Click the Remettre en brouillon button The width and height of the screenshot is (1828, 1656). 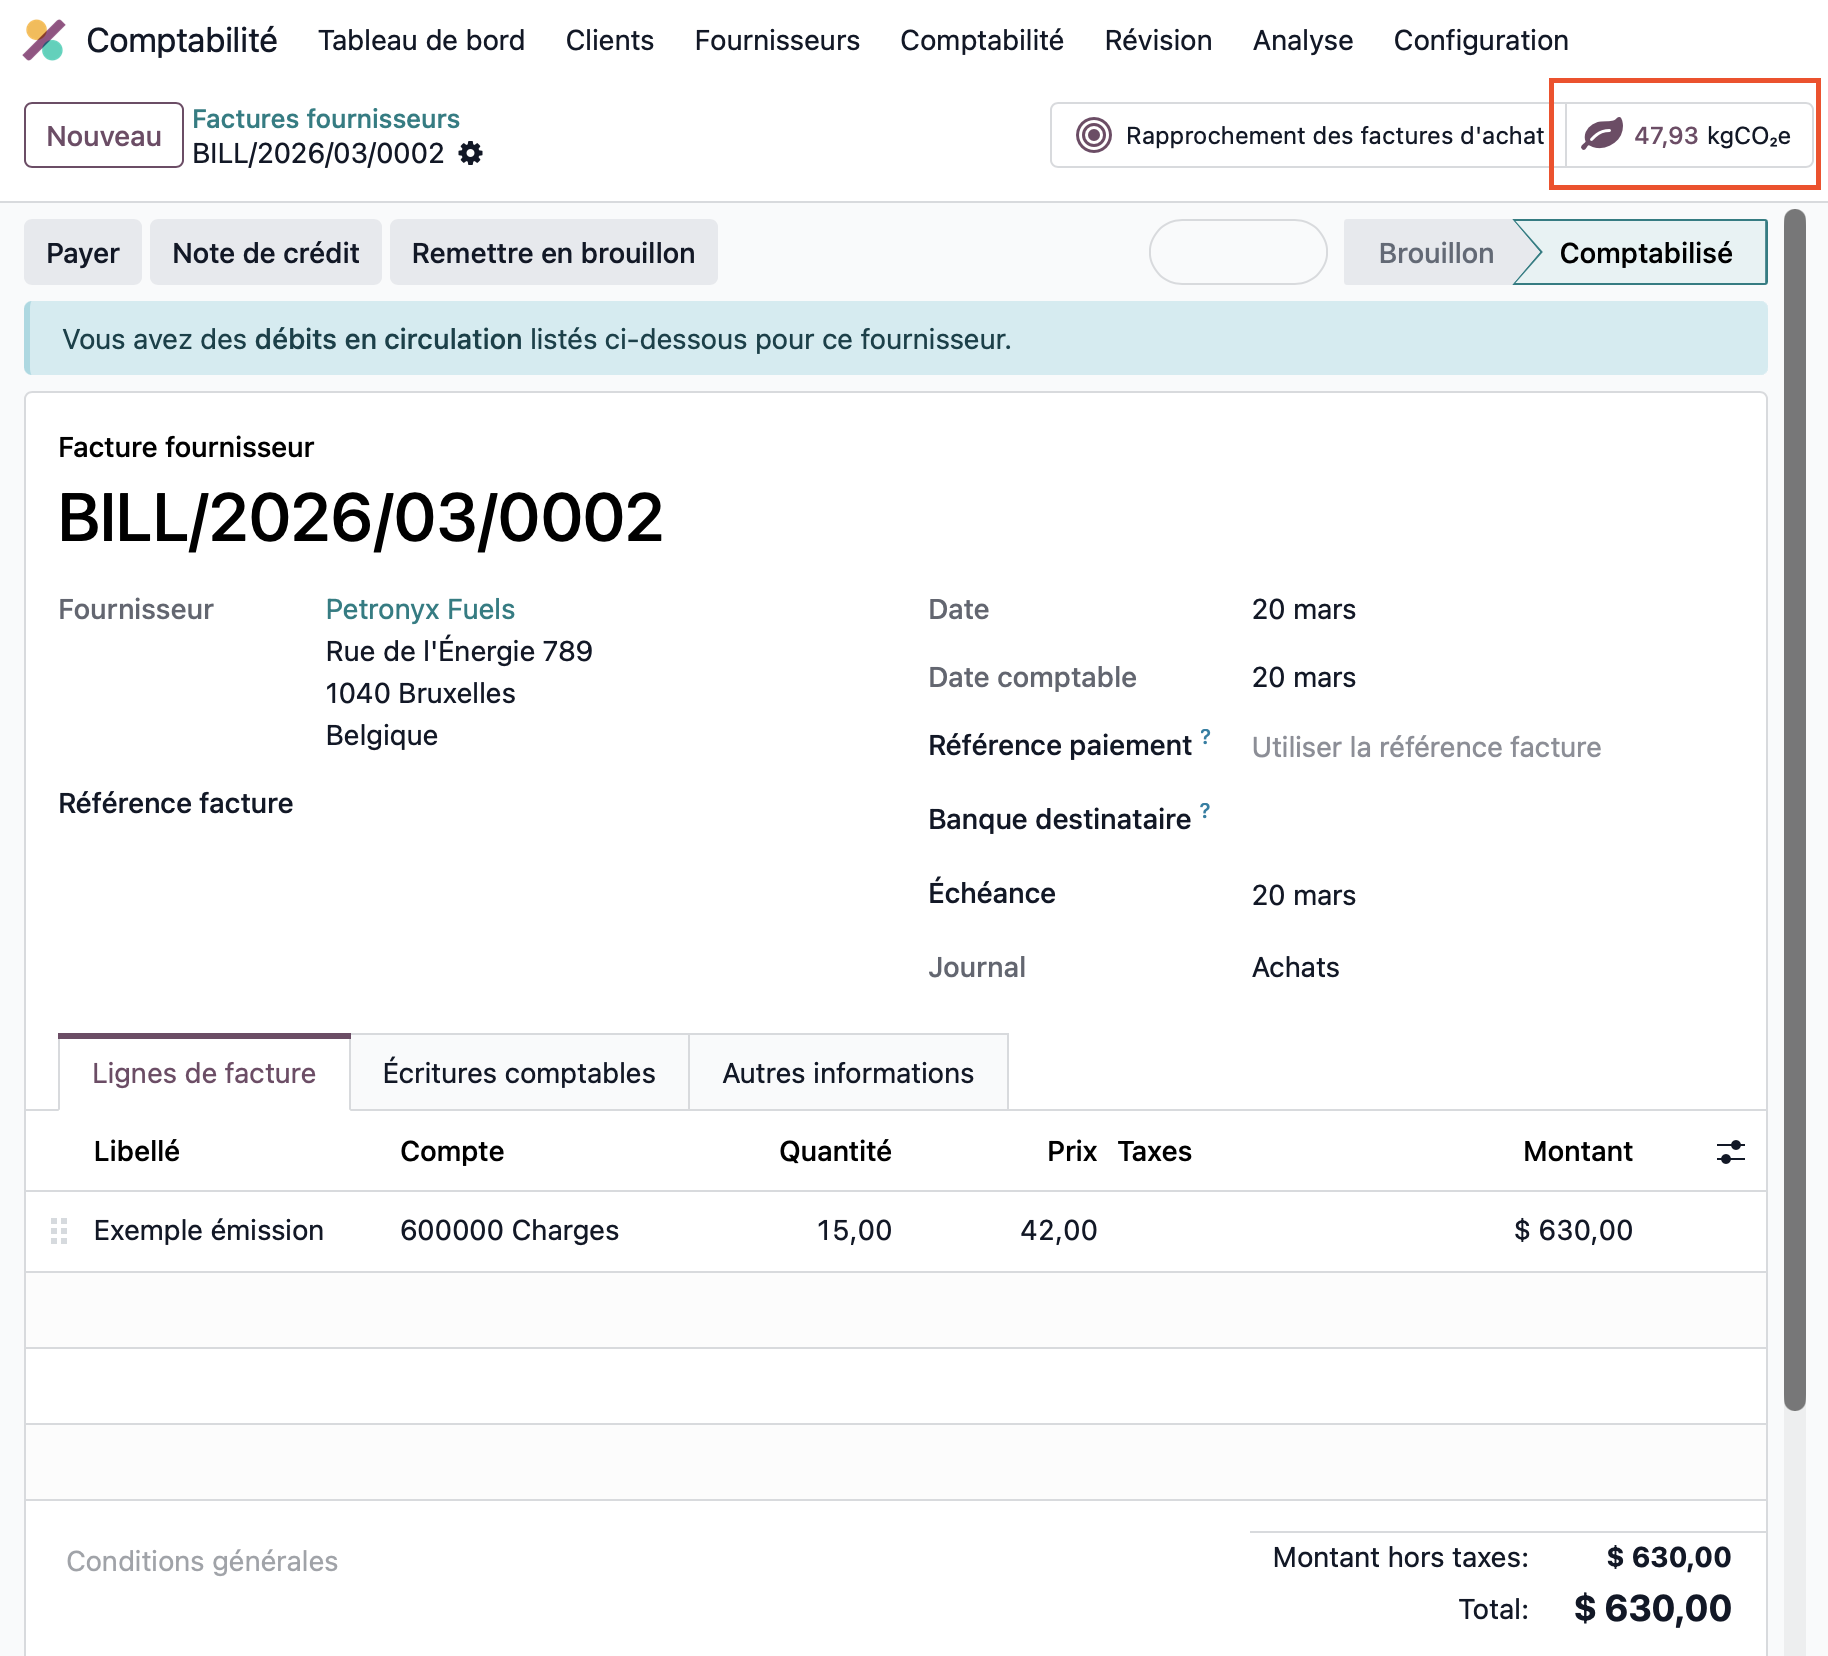[x=553, y=253]
